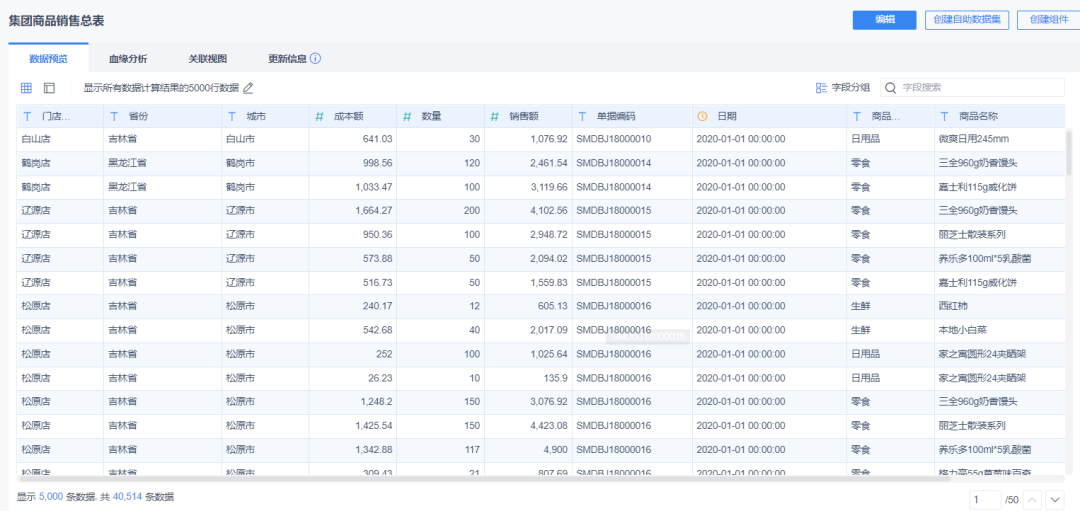1080x511 pixels.
Task: Go to previous page with up arrow
Action: tap(1032, 499)
